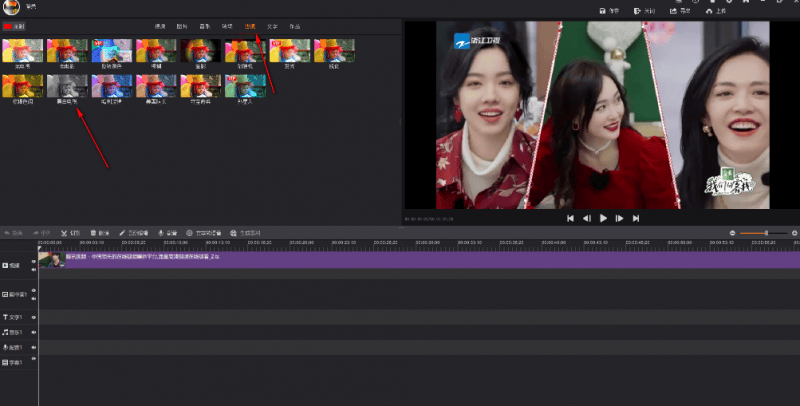Viewport: 800px width, 406px height.
Task: Click the trash delete icon in timeline toolbar
Action: [x=93, y=232]
